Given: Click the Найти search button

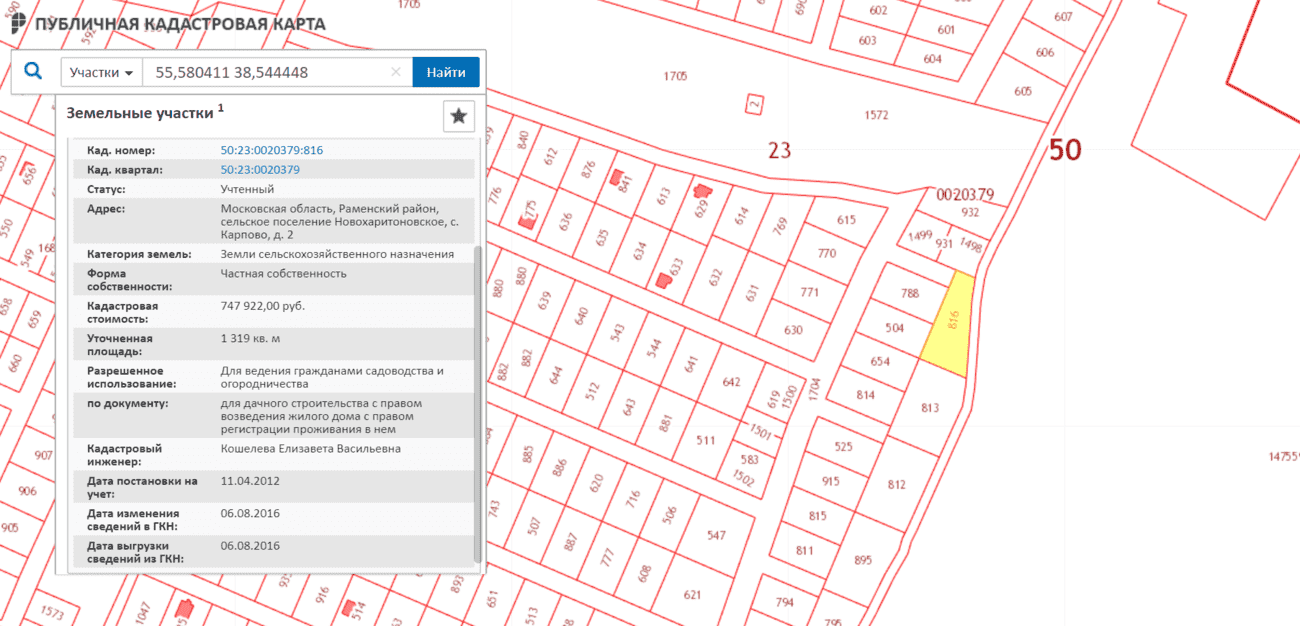Looking at the screenshot, I should [446, 72].
